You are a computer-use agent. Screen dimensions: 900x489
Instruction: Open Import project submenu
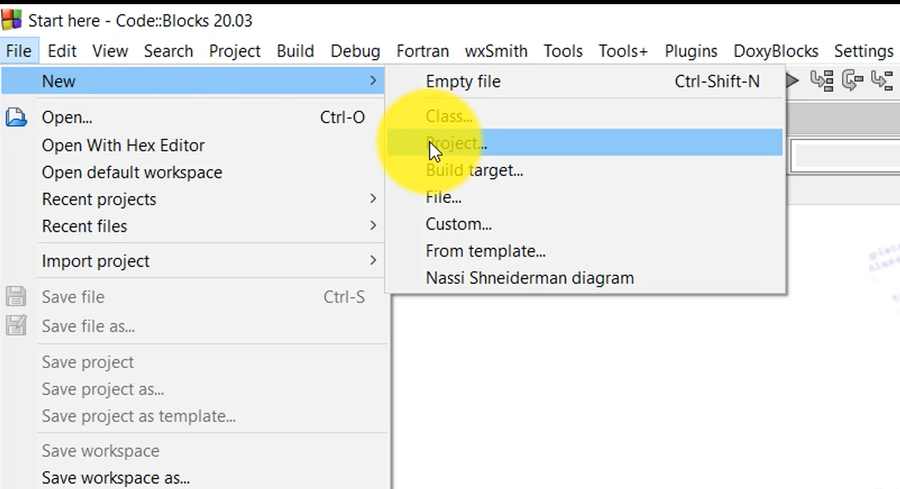coord(193,261)
